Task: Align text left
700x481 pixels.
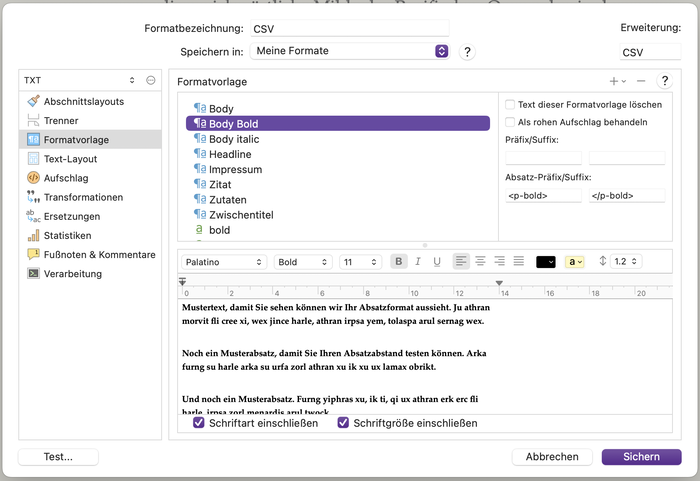Action: tap(461, 261)
